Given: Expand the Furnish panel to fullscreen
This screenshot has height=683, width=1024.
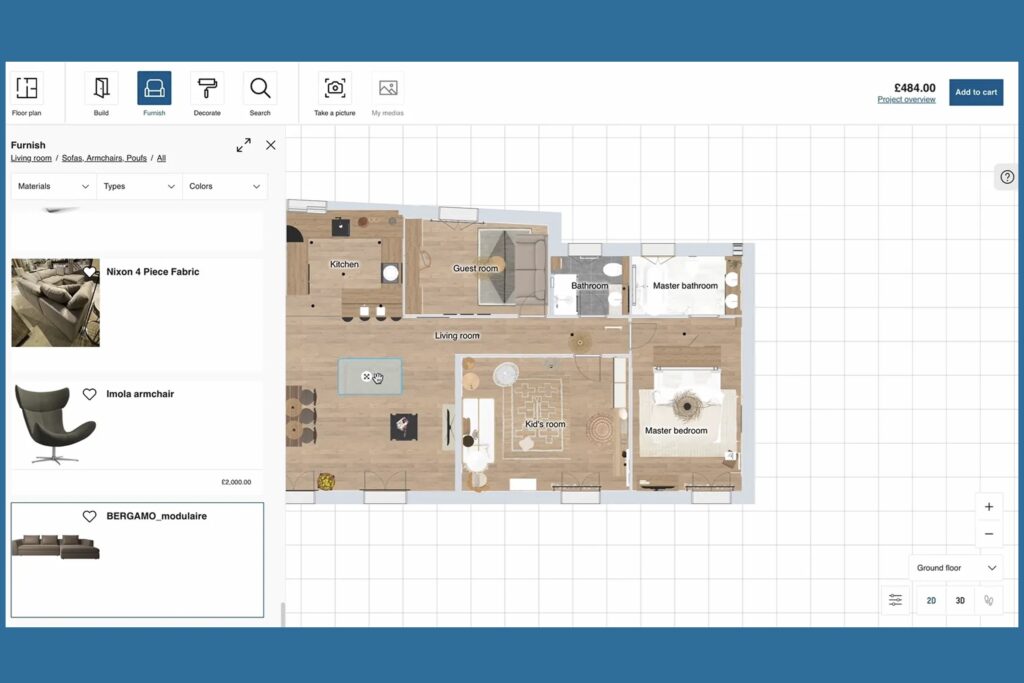Looking at the screenshot, I should [x=243, y=145].
